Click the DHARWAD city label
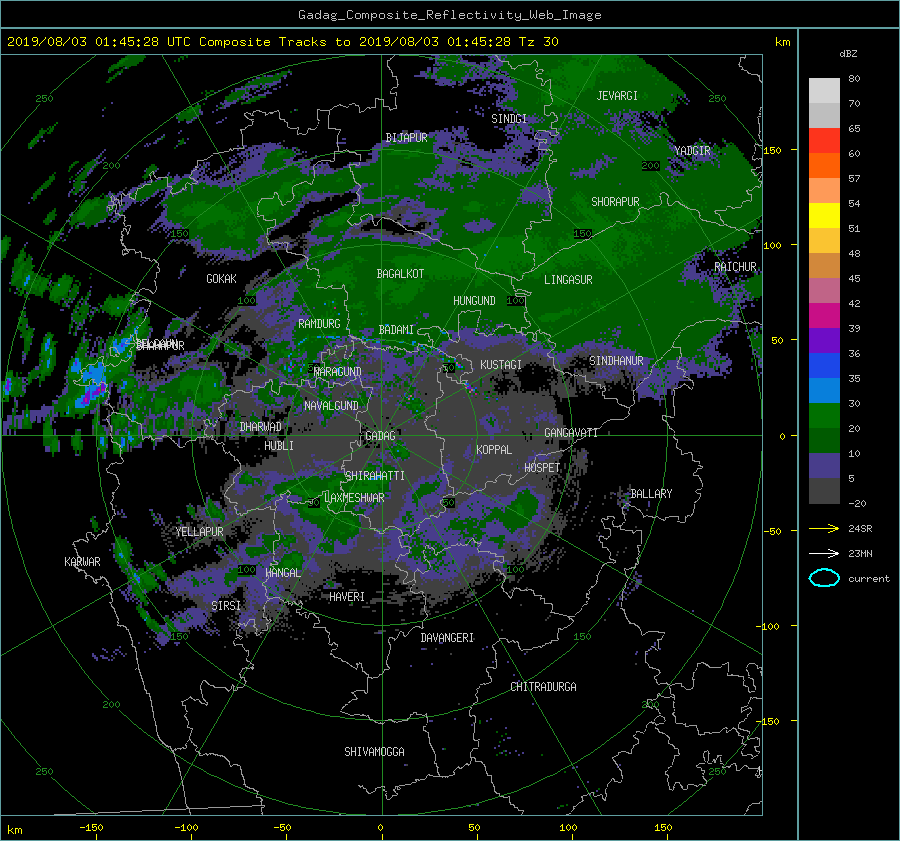The image size is (900, 841). [261, 427]
